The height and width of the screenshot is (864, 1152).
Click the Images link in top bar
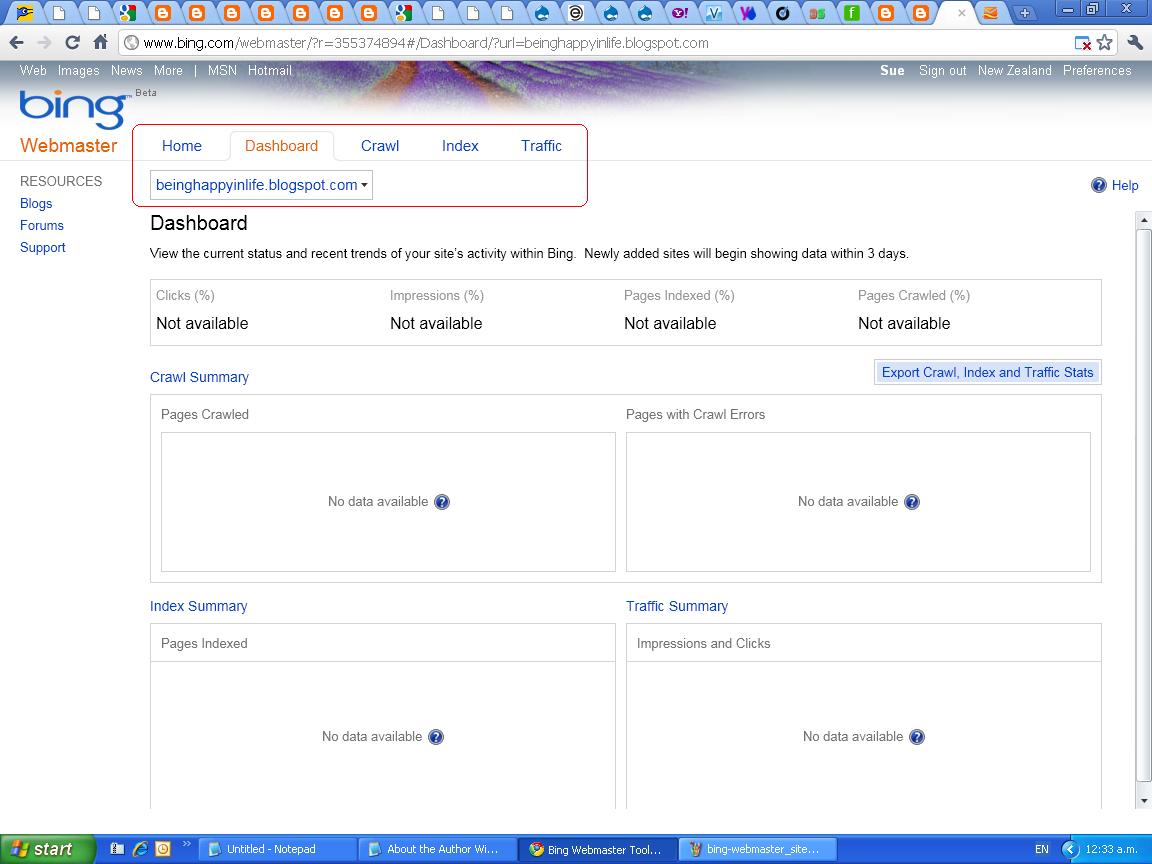coord(79,71)
